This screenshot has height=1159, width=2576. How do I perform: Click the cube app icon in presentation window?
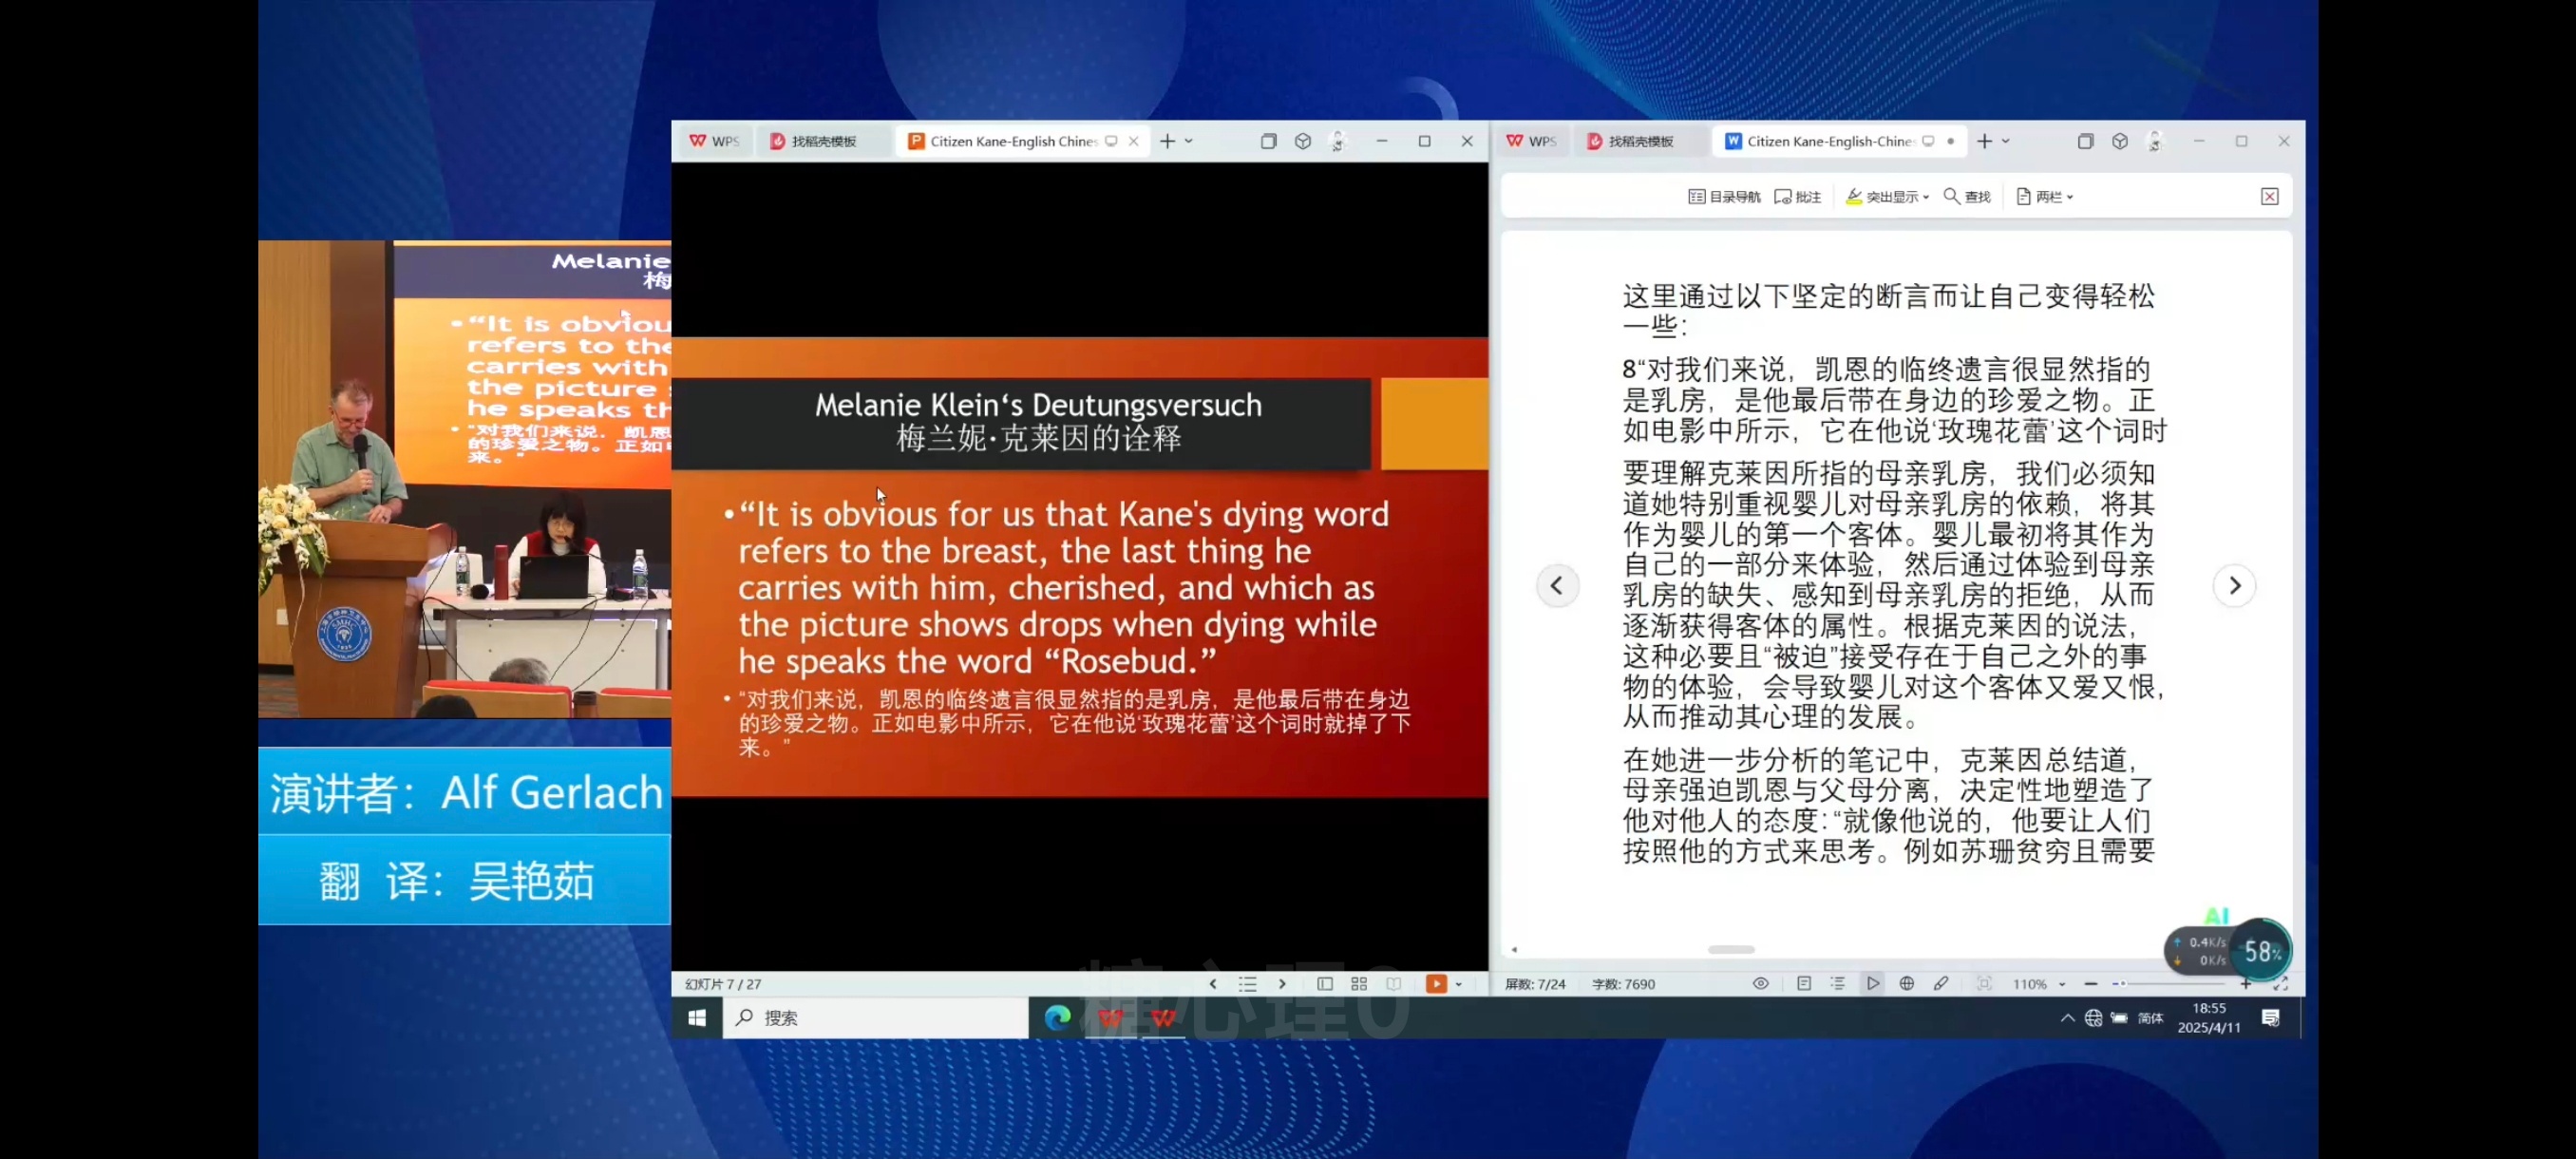point(1302,141)
